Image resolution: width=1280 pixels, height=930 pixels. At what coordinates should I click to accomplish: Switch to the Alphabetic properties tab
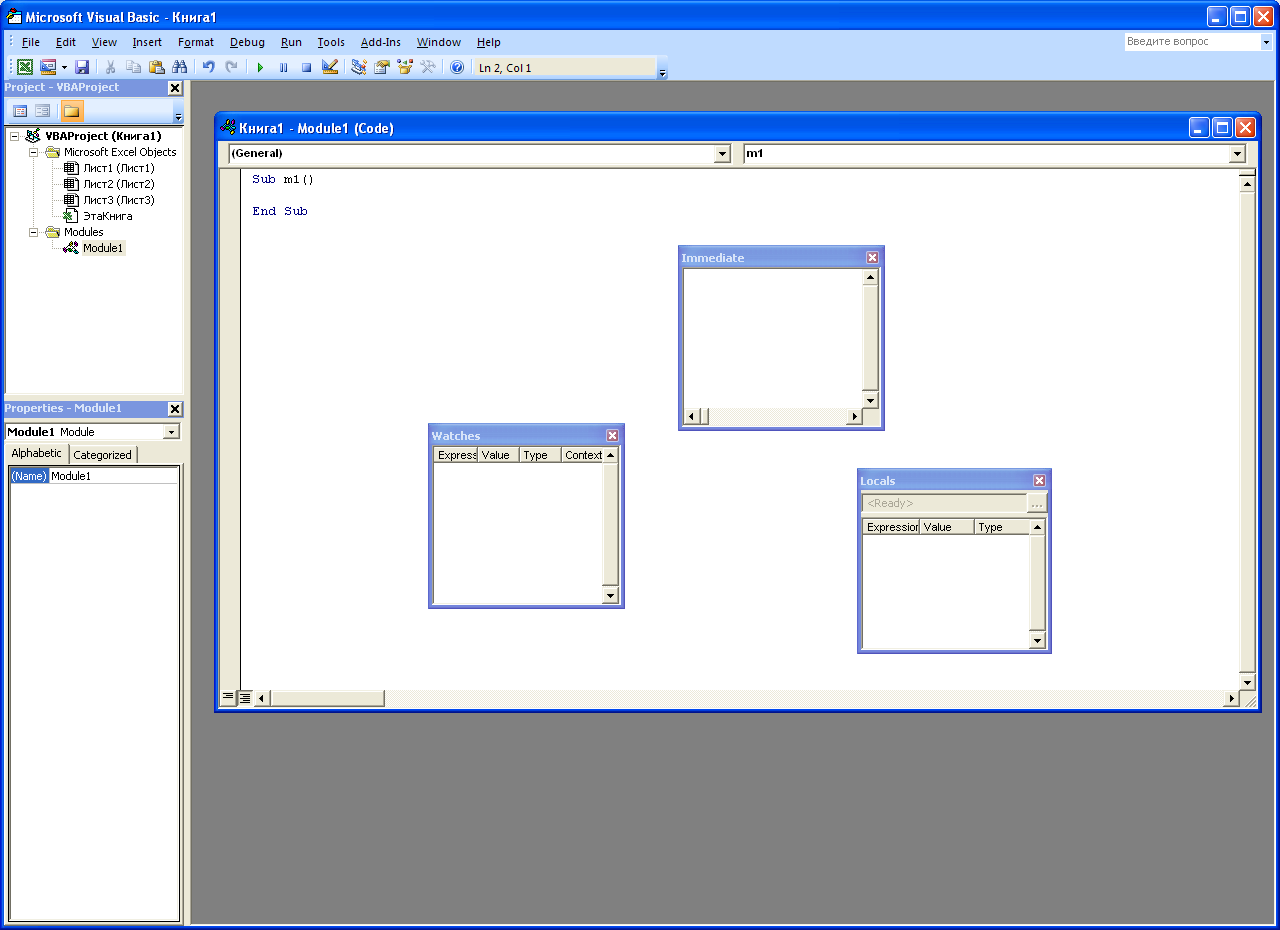[37, 453]
